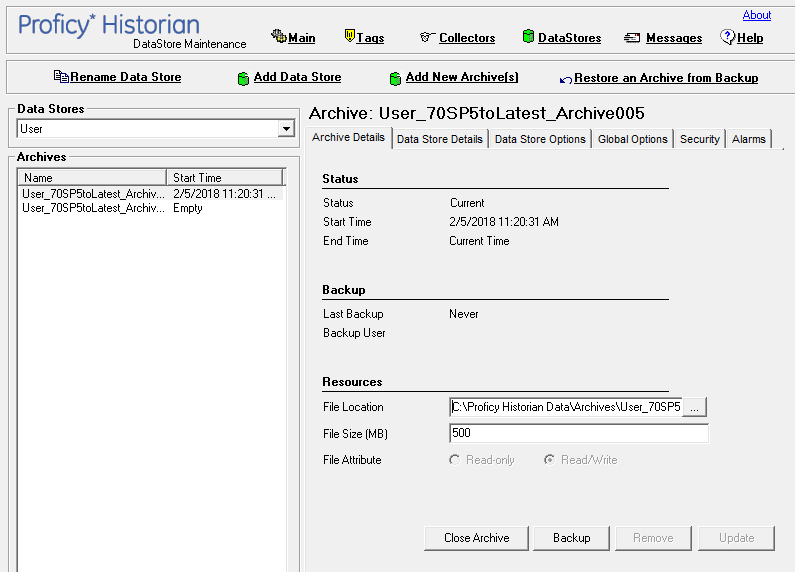Switch to the Archive Details tab

(x=348, y=137)
